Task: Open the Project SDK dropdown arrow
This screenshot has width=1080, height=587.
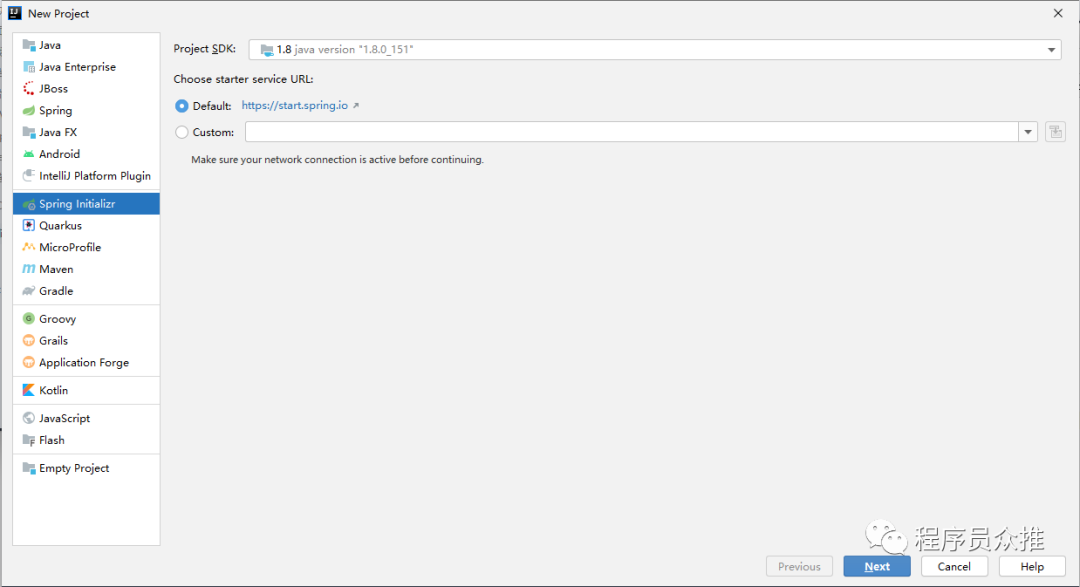Action: [1051, 50]
